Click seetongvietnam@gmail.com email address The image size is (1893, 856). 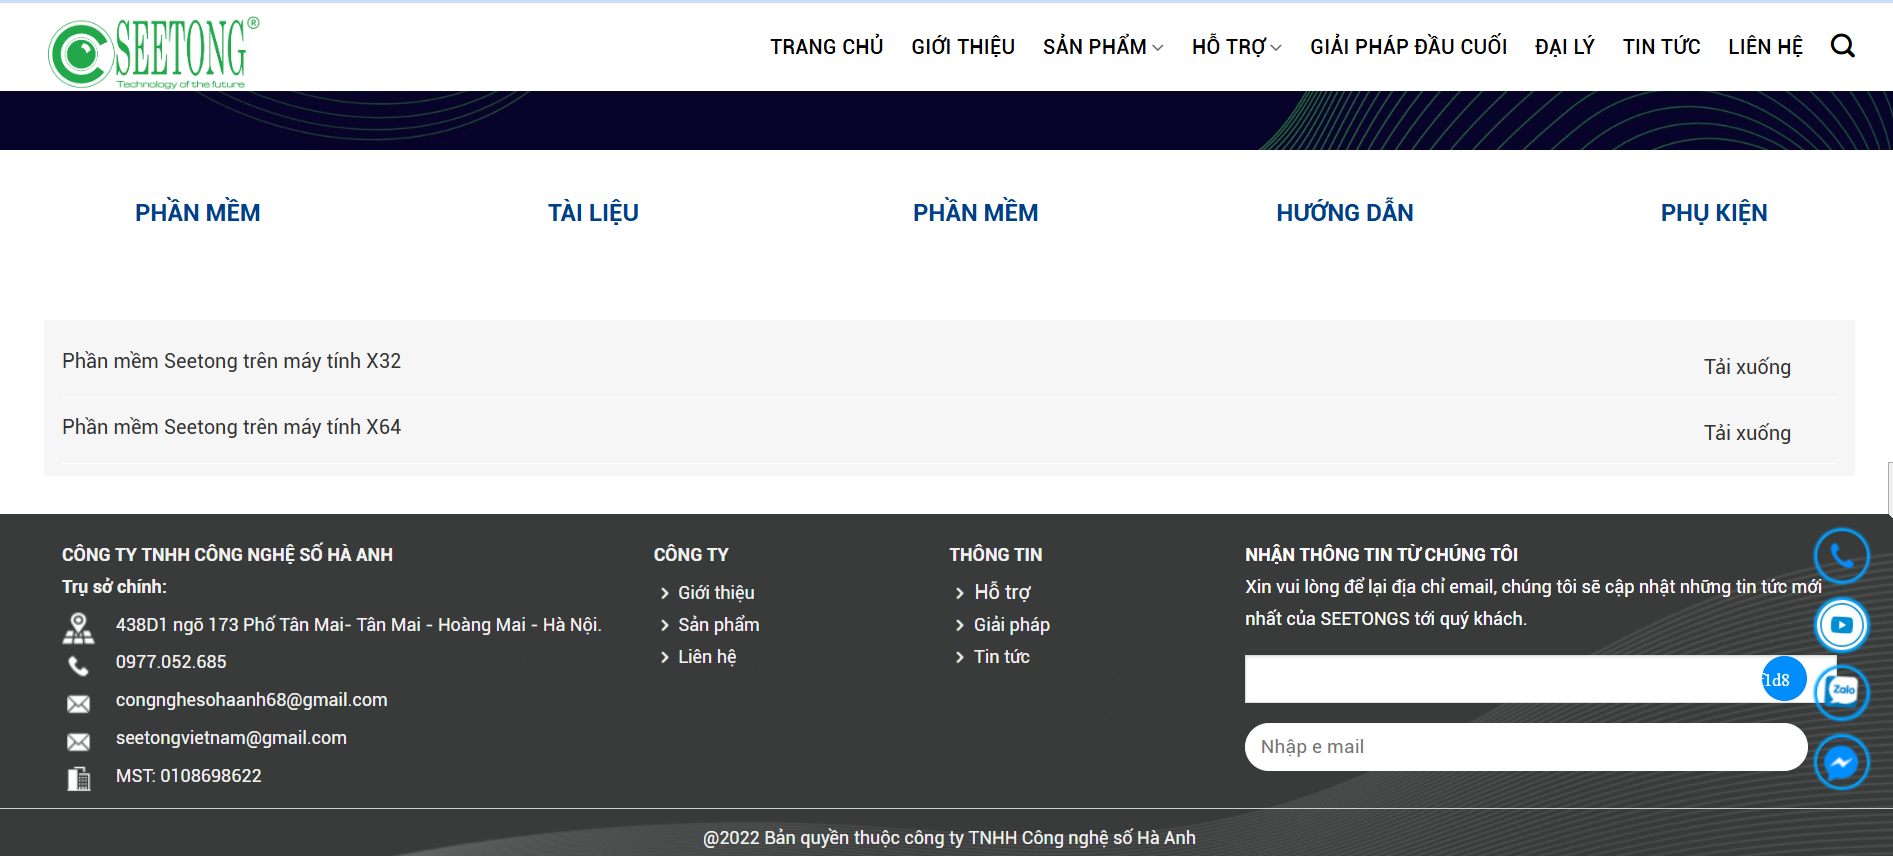[231, 738]
